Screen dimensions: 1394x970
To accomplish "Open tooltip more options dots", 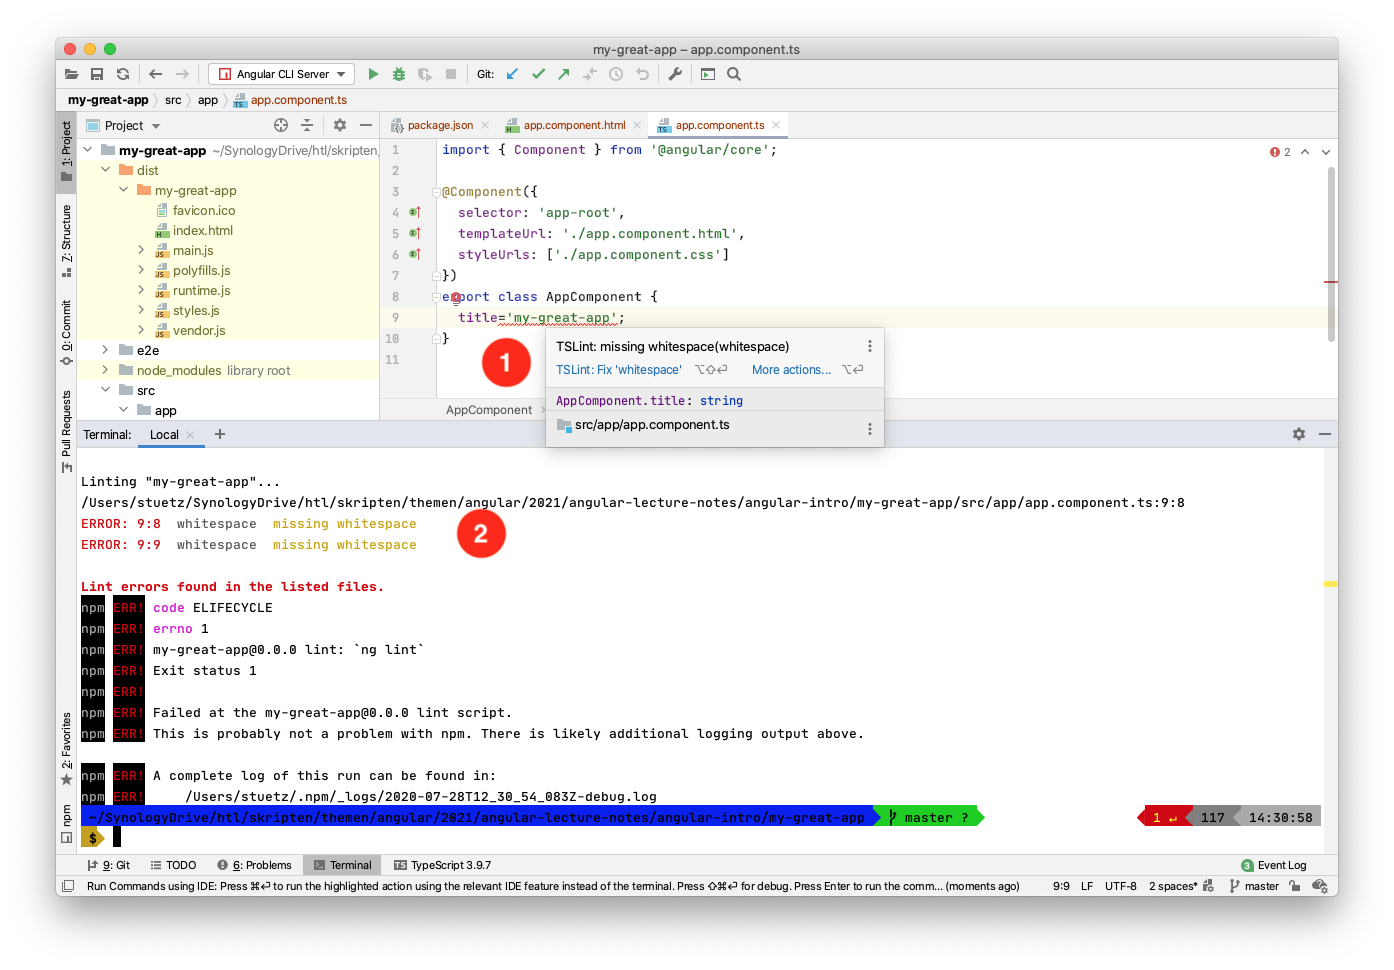I will click(x=869, y=346).
